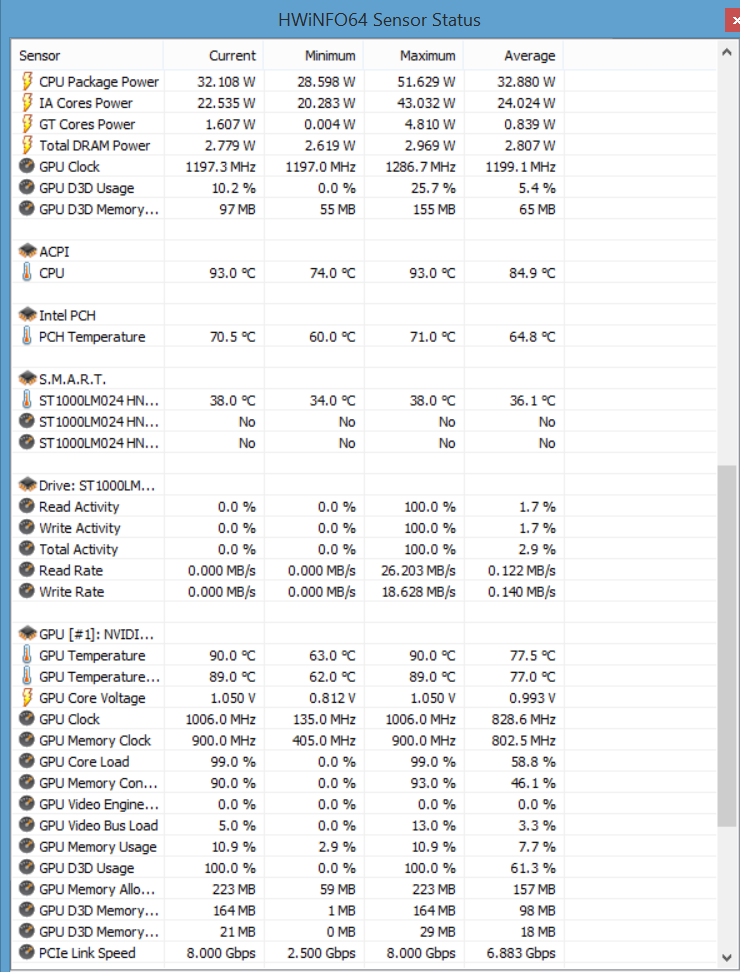
Task: Click the GPU Core Load gauge icon
Action: tap(27, 762)
